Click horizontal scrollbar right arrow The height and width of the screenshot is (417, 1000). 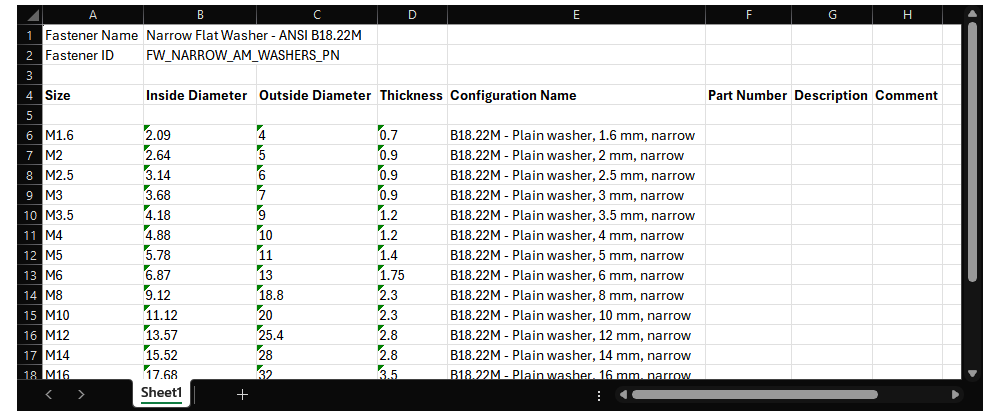[955, 395]
